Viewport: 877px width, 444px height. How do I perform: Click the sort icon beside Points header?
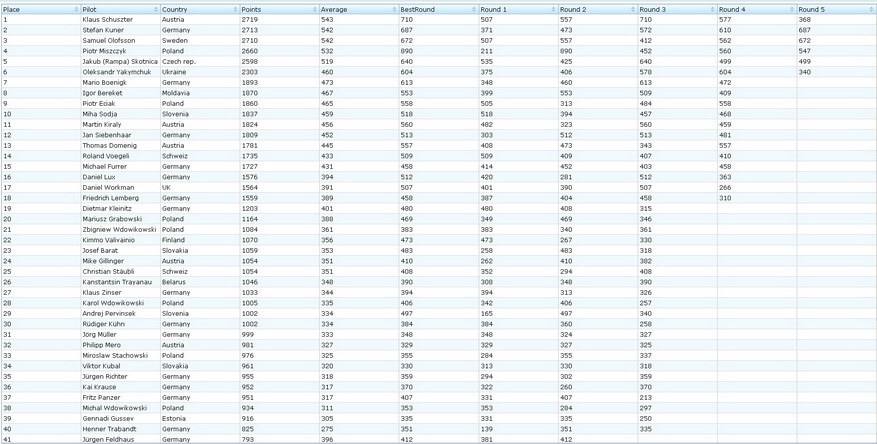(314, 9)
